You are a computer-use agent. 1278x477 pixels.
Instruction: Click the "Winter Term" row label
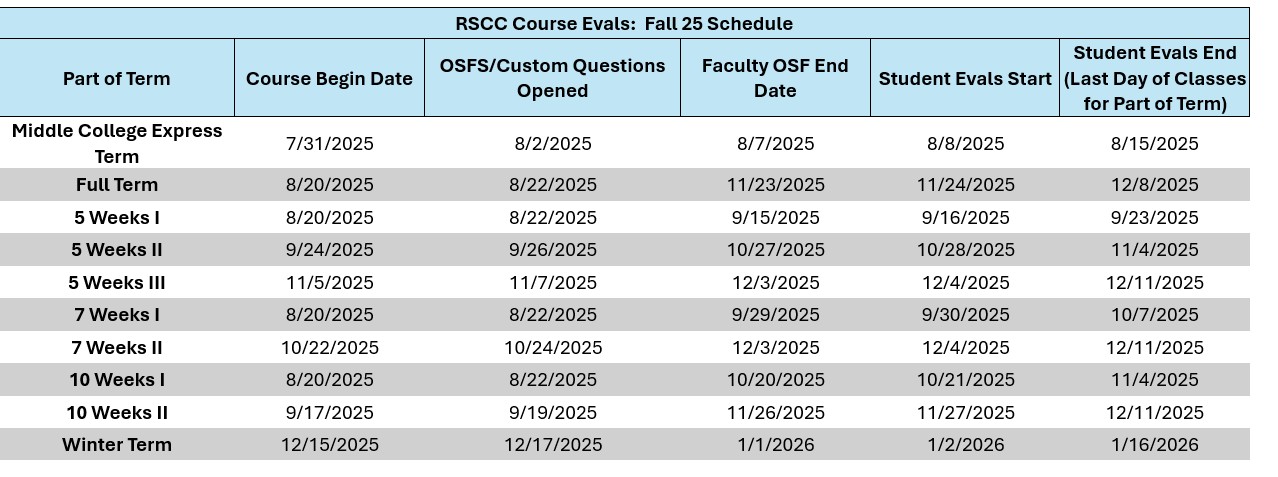(x=117, y=445)
